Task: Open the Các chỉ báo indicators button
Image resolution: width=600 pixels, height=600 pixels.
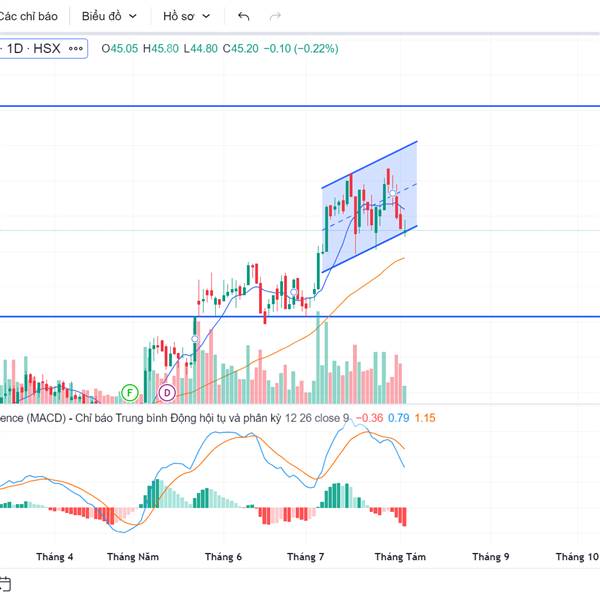Action: [x=28, y=16]
